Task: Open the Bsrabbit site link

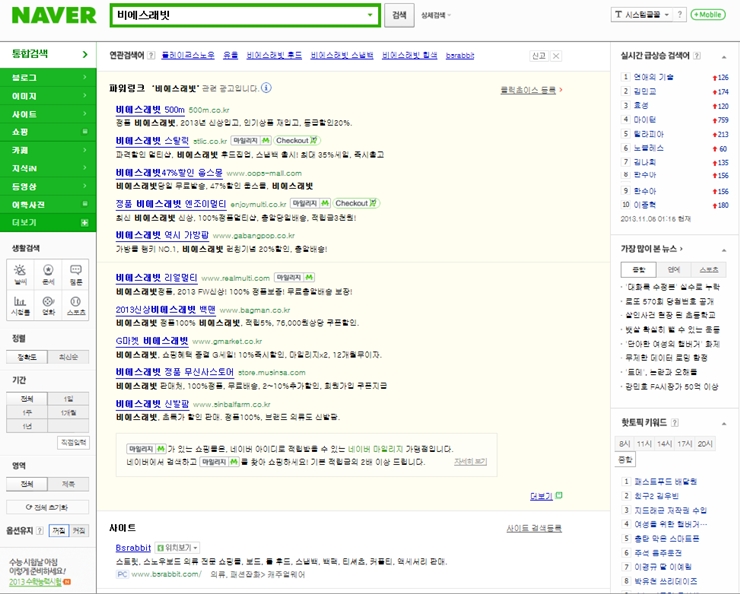Action: pyautogui.click(x=133, y=548)
